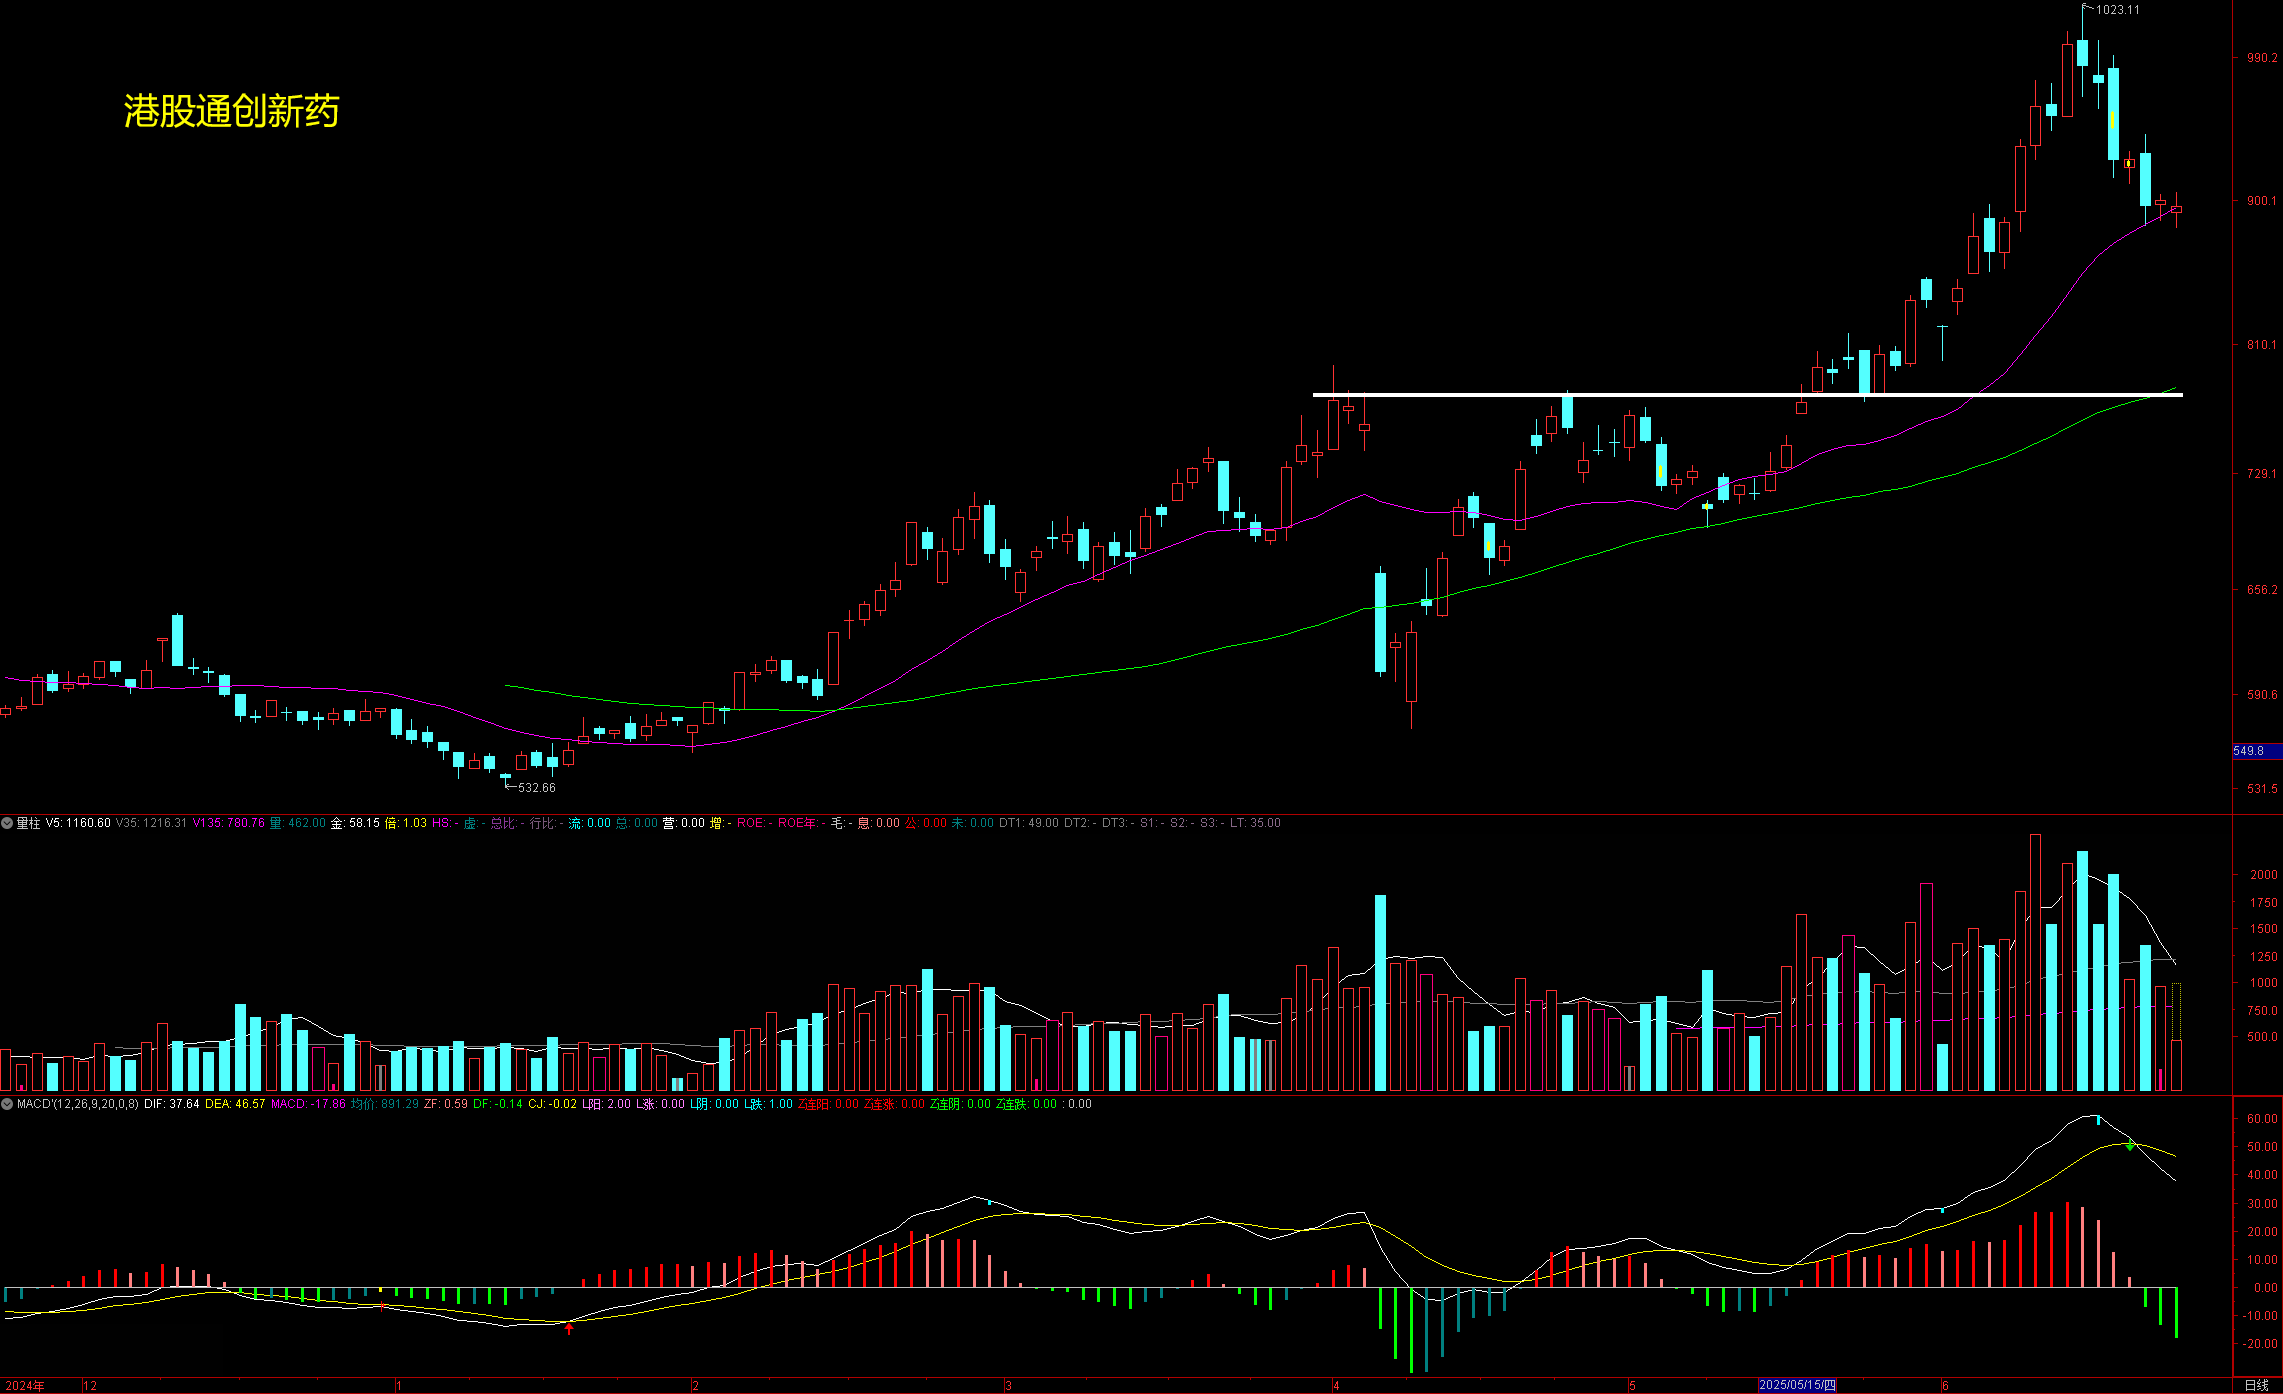This screenshot has height=1394, width=2283.
Task: Select the DIF: 37.64 readout
Action: (x=172, y=1104)
